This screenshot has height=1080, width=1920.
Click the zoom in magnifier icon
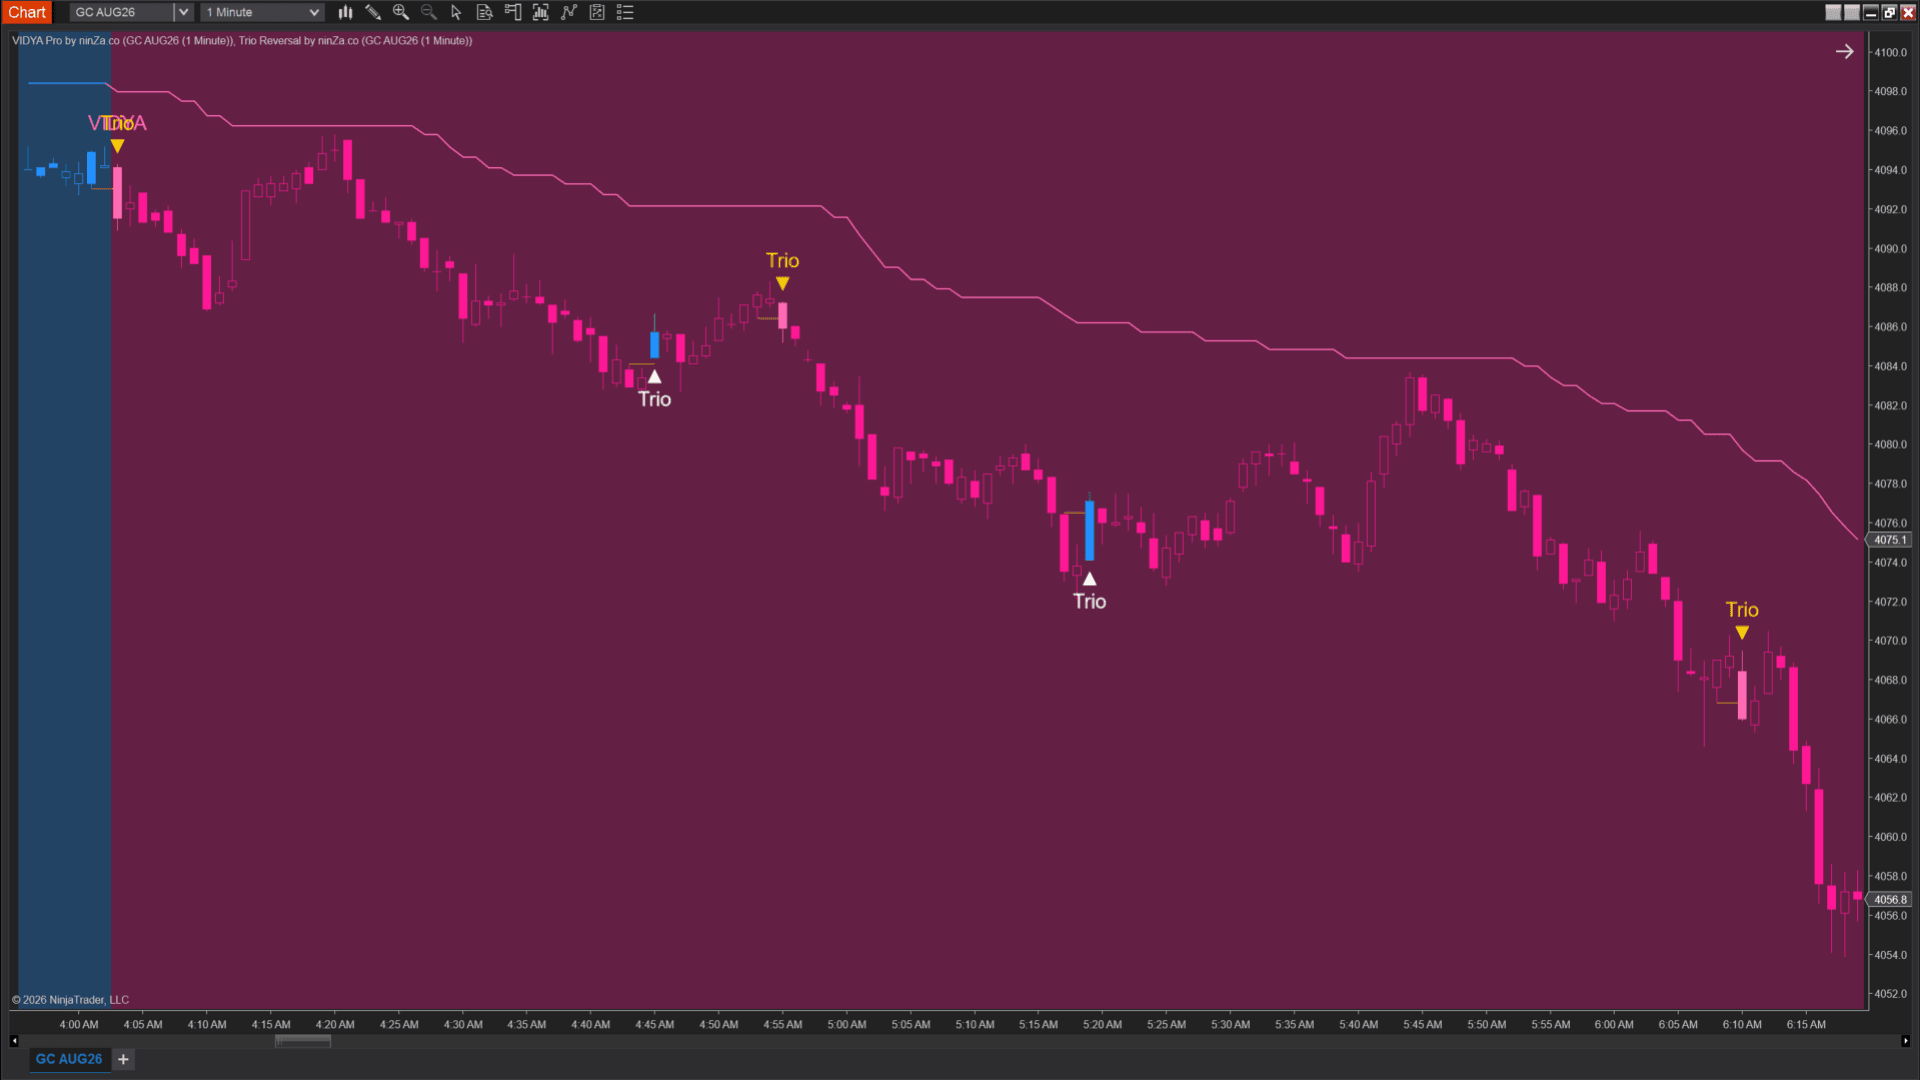[401, 12]
